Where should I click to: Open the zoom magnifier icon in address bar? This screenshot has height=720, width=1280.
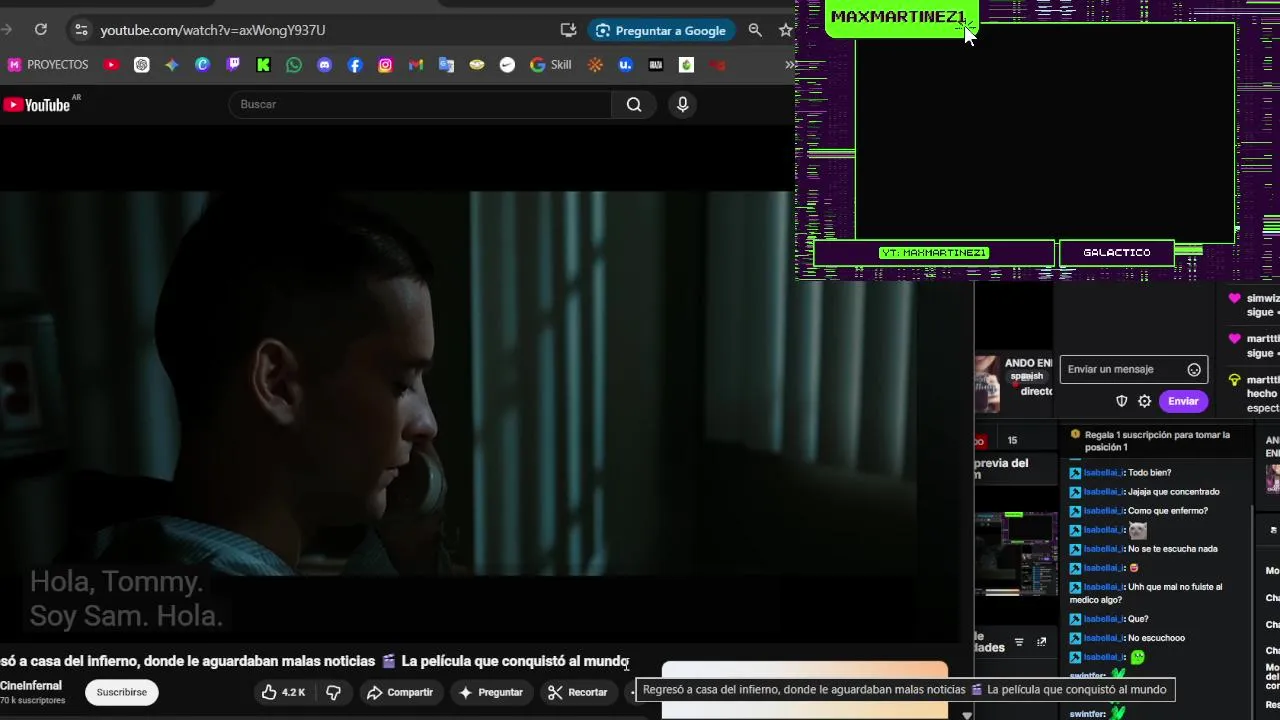(x=755, y=30)
